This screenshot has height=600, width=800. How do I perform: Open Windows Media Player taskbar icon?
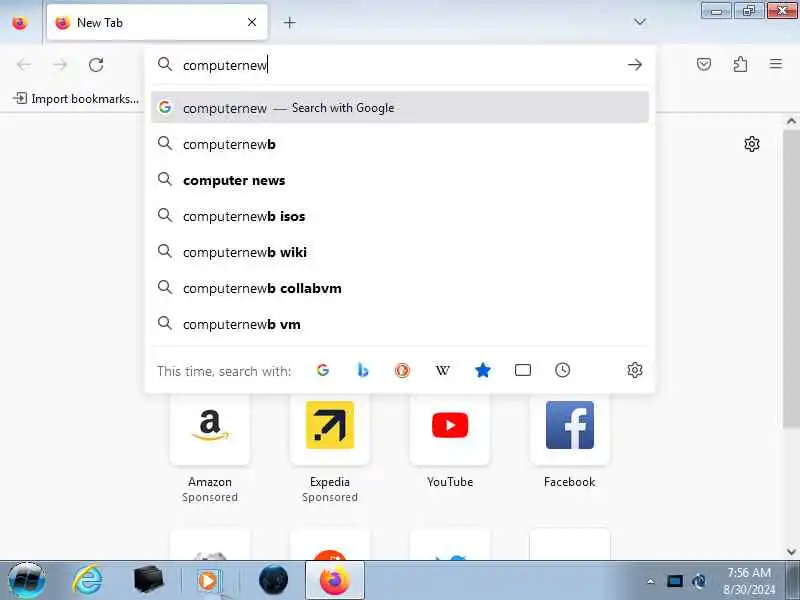[x=208, y=580]
